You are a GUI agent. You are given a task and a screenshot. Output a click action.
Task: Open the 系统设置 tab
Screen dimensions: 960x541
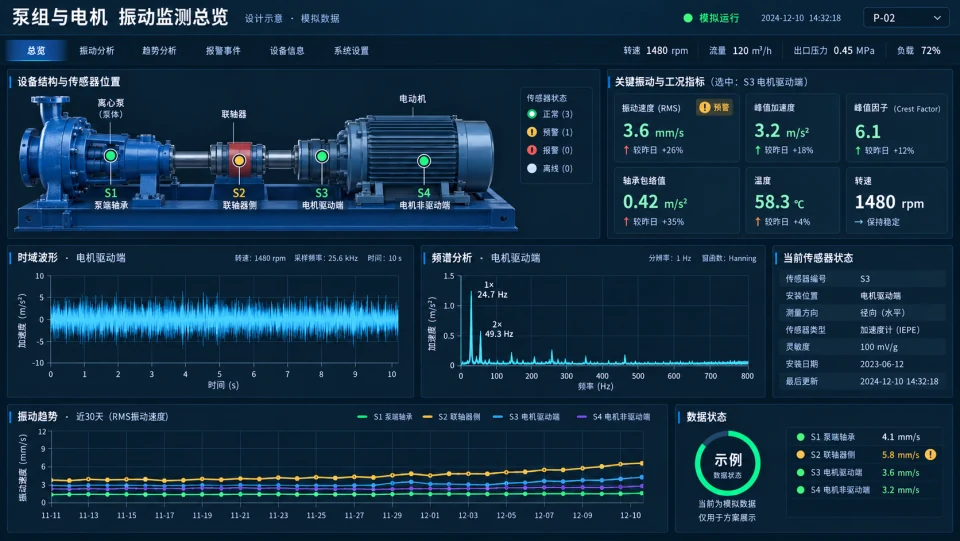click(x=351, y=51)
